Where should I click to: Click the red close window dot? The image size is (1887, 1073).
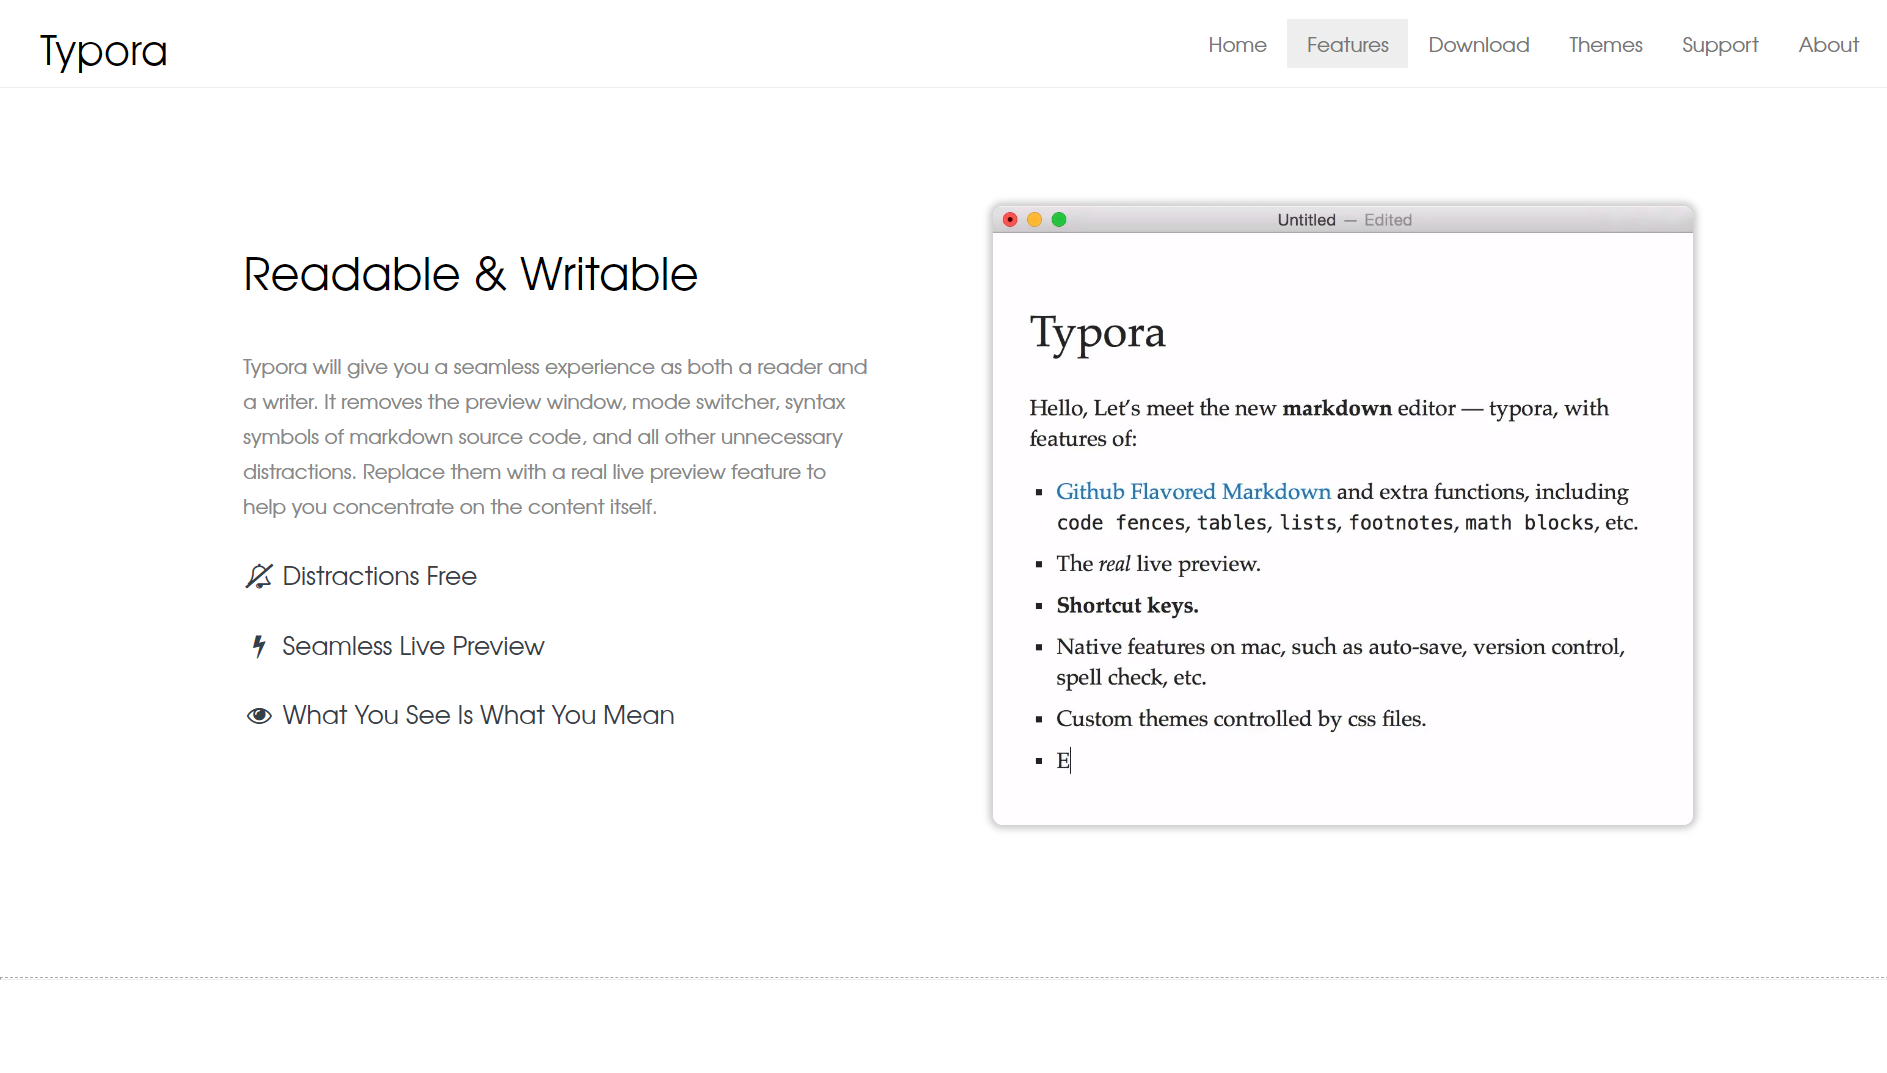[1010, 220]
